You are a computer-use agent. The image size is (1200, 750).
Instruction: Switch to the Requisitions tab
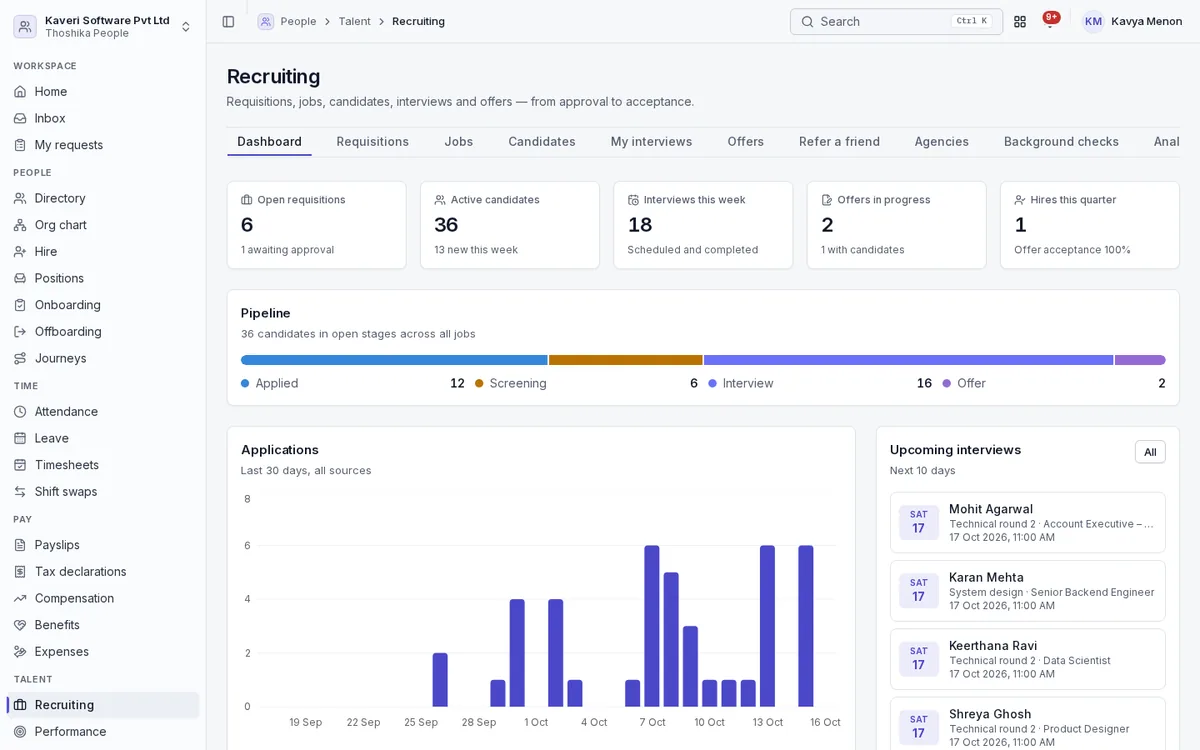point(373,142)
